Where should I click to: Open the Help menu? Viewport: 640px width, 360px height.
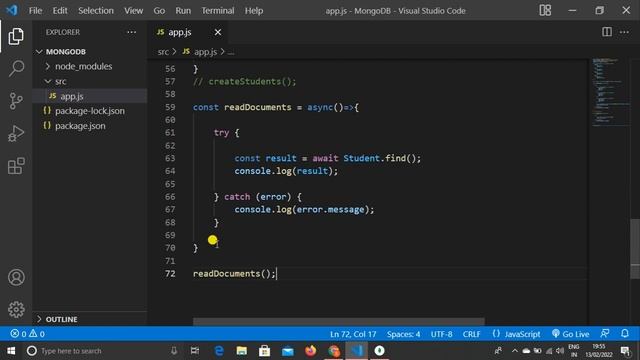[x=254, y=11]
